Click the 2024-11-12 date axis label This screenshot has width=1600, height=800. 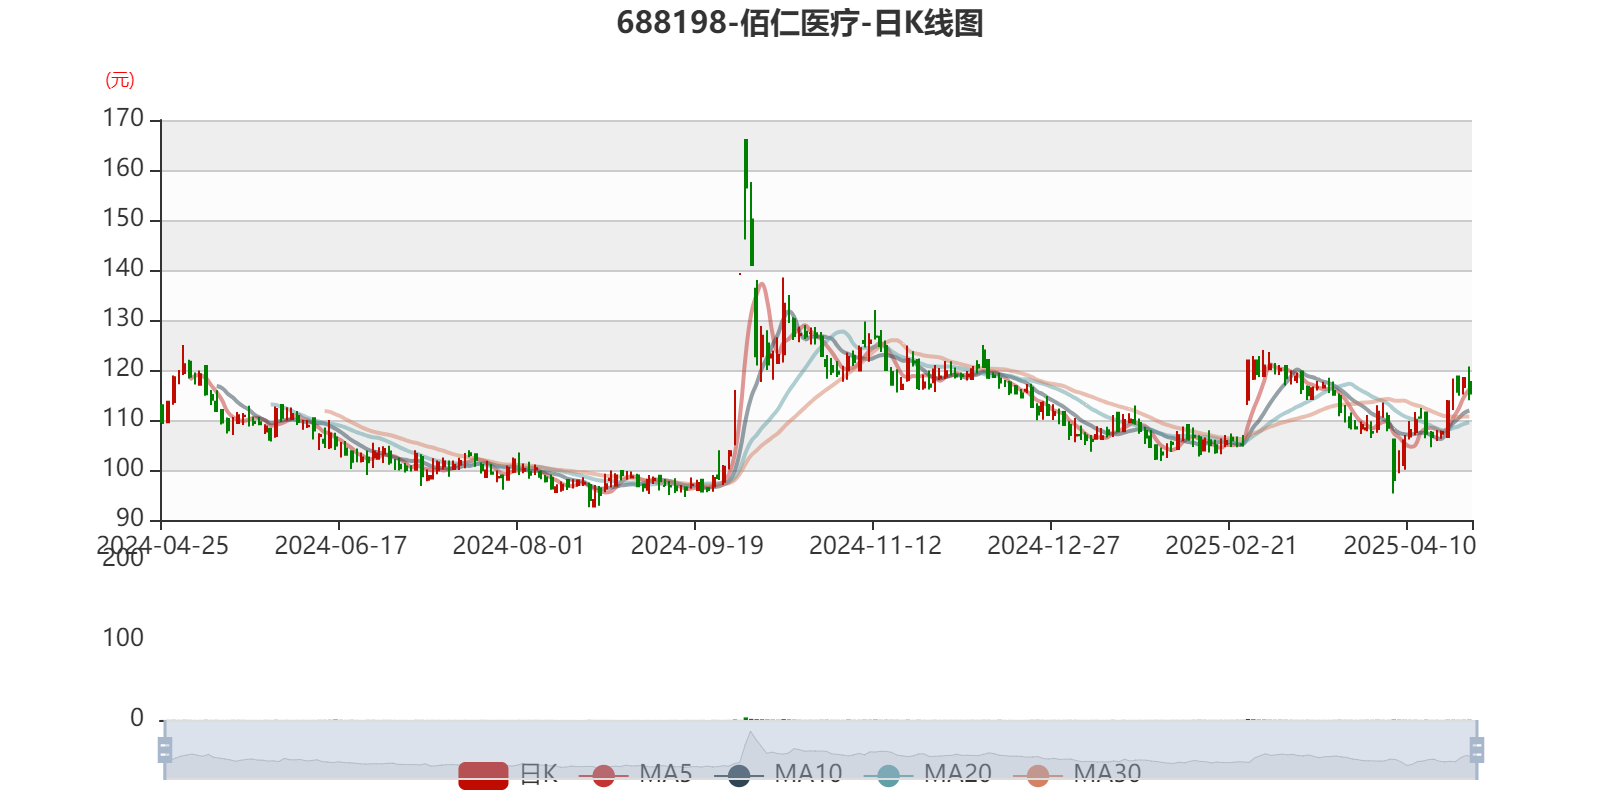(x=875, y=545)
